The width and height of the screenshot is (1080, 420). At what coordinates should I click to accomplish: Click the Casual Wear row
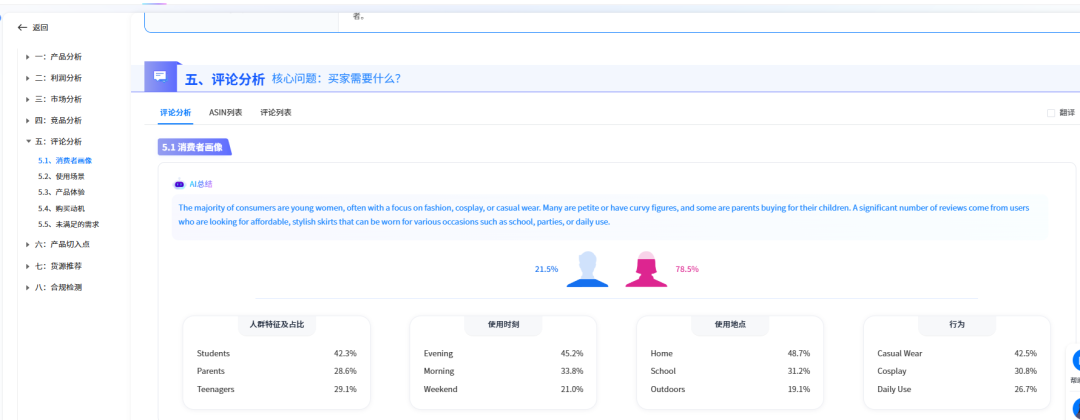[957, 353]
